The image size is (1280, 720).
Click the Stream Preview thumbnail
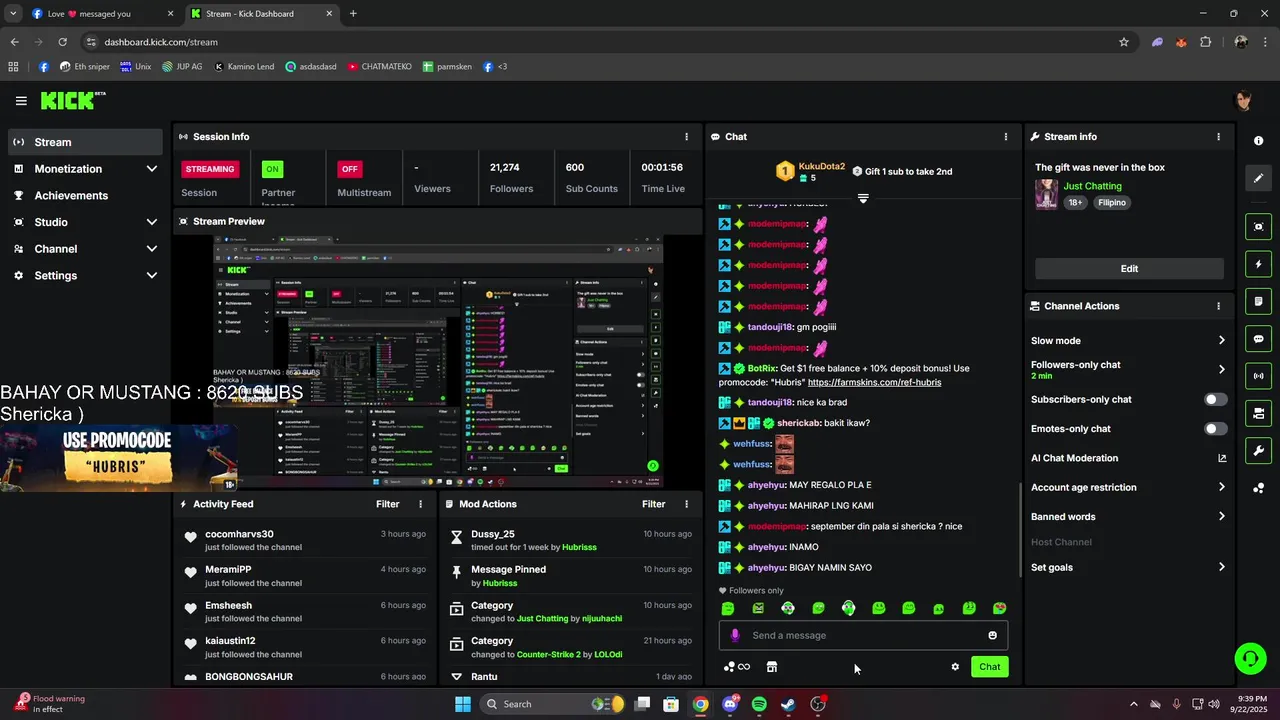coord(438,362)
